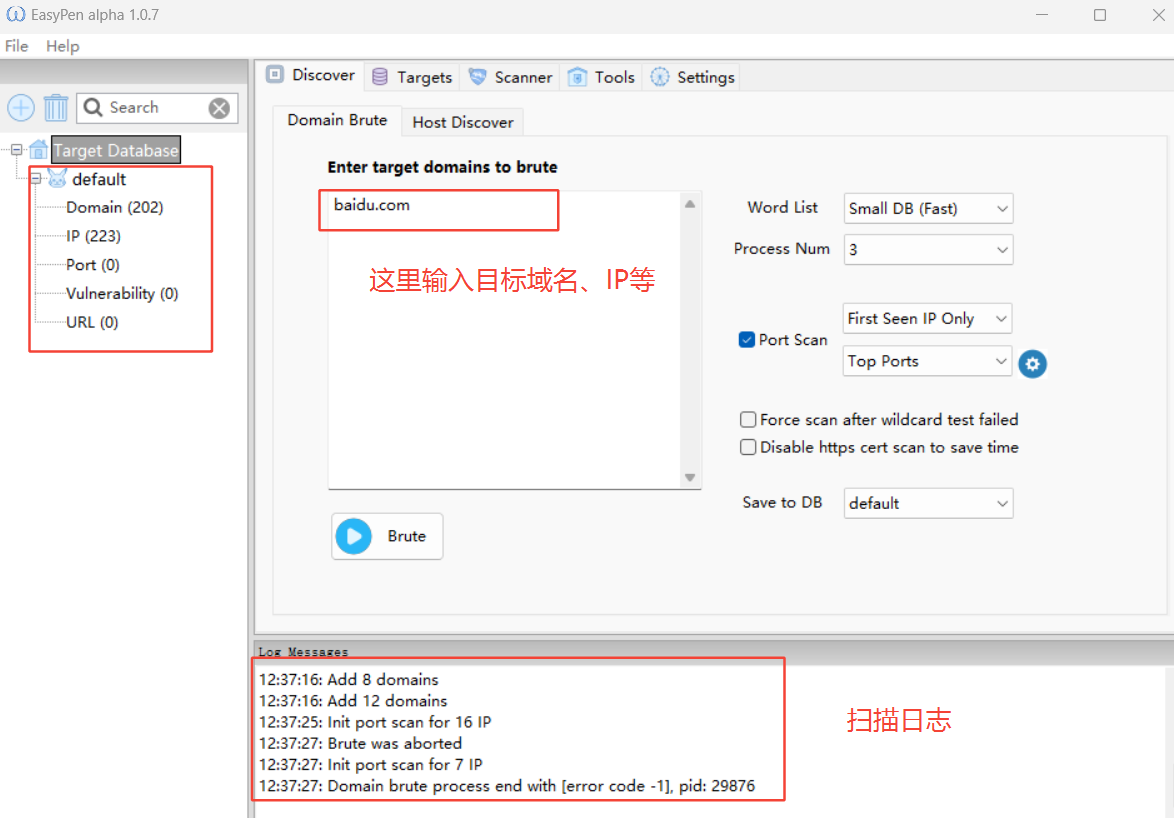
Task: Start the scan with the Brute button
Action: click(387, 536)
